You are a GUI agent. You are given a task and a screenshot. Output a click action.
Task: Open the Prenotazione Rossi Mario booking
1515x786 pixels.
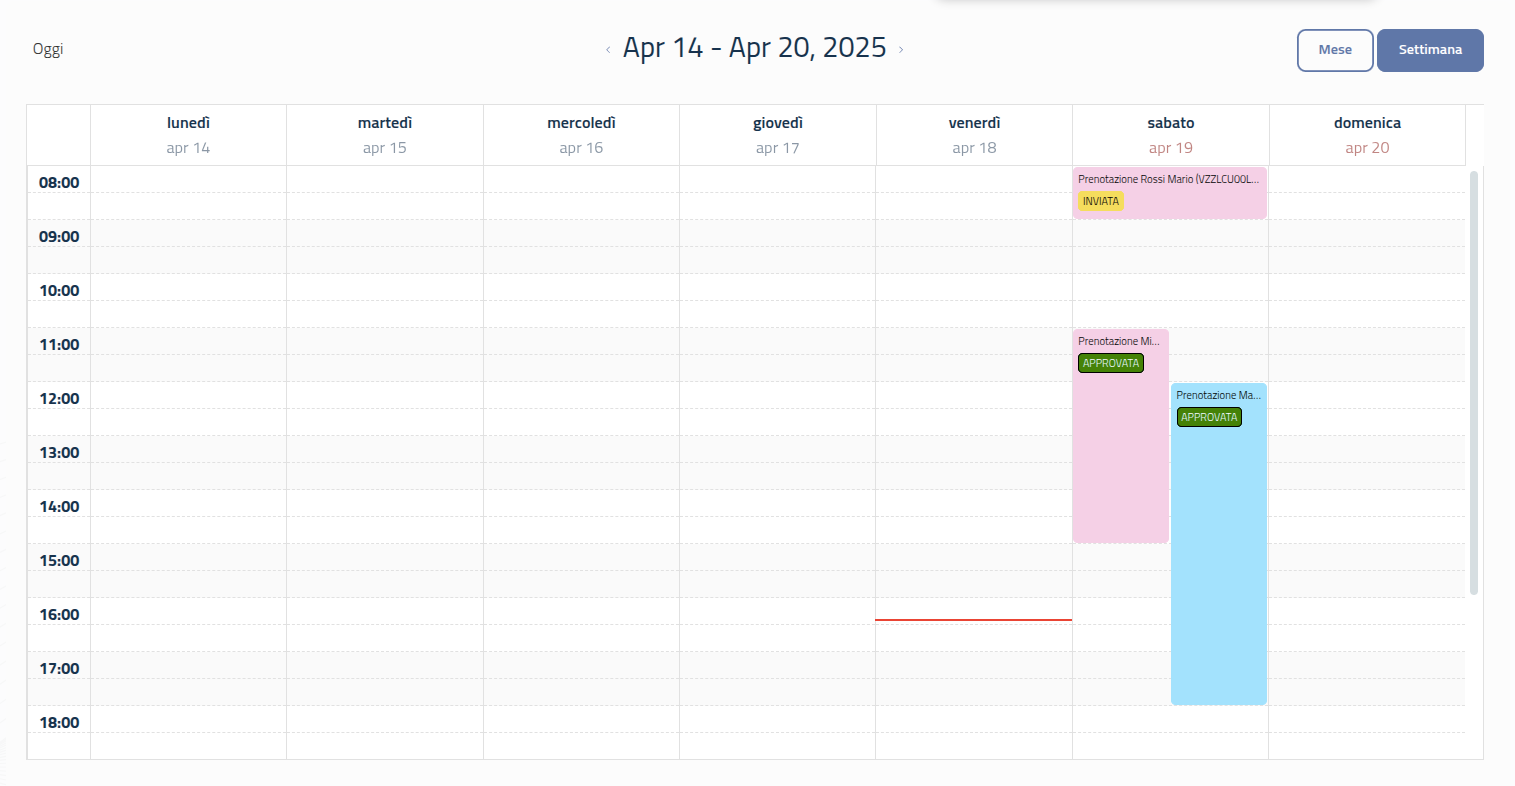pyautogui.click(x=1168, y=180)
